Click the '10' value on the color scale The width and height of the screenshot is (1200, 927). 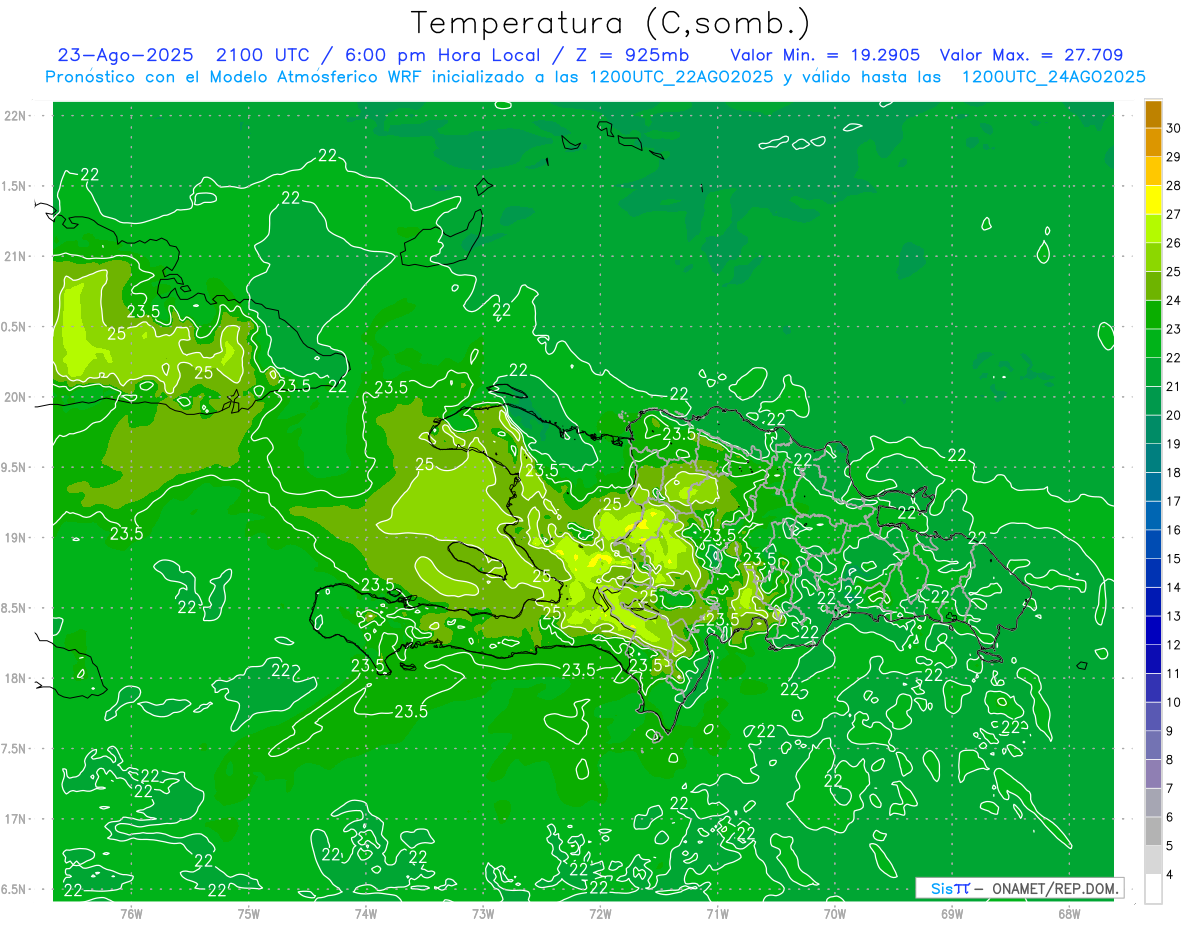tap(1174, 702)
